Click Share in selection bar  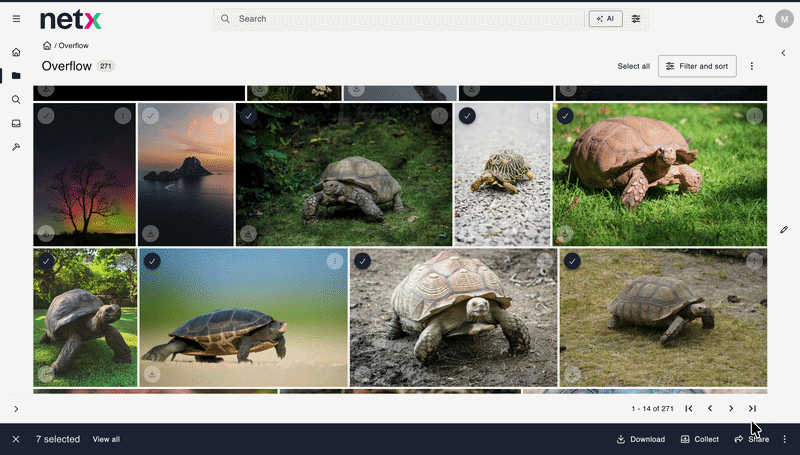pyautogui.click(x=752, y=439)
